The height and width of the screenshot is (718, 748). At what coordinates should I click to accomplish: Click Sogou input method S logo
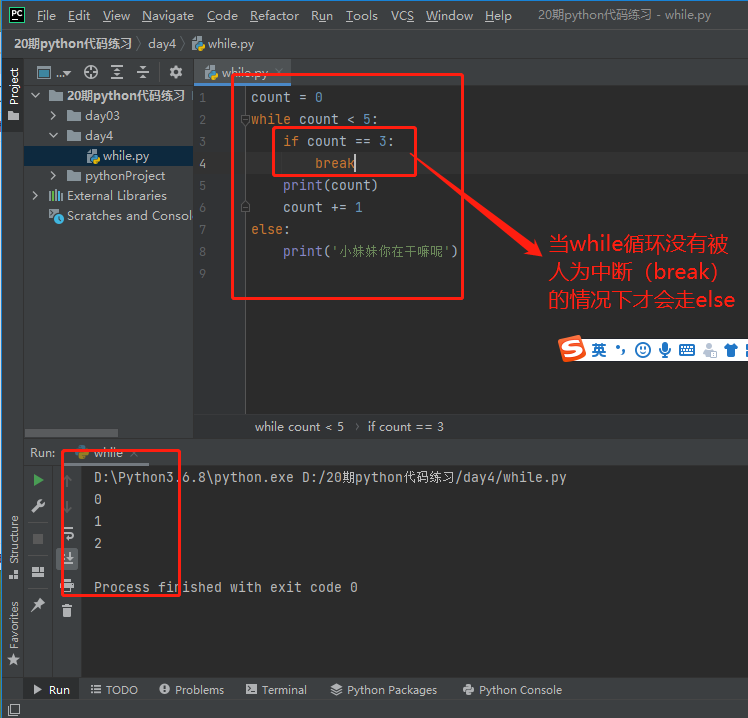(x=572, y=349)
